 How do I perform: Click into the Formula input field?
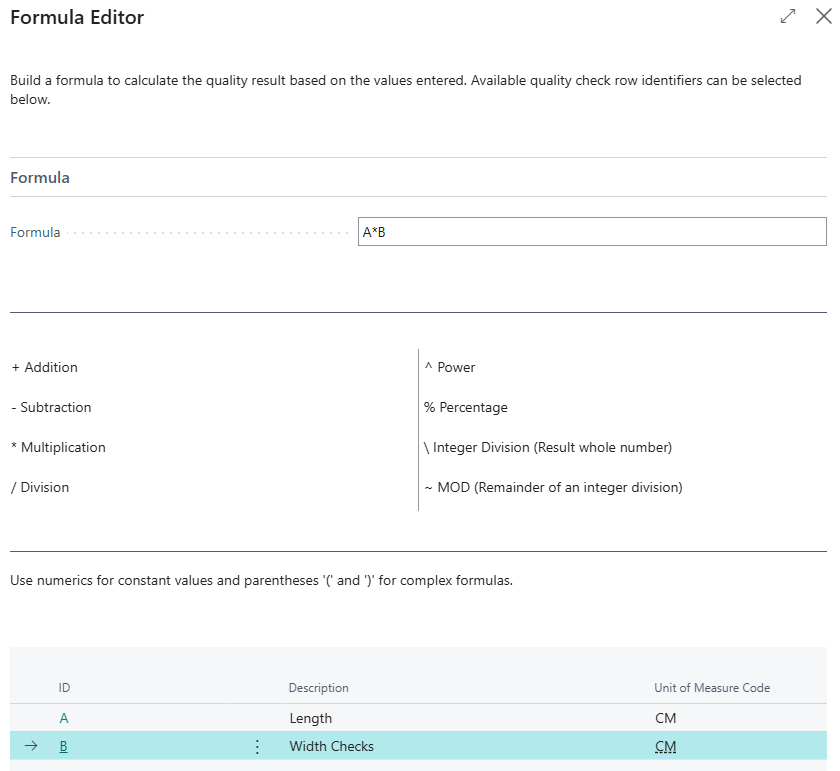pos(591,232)
